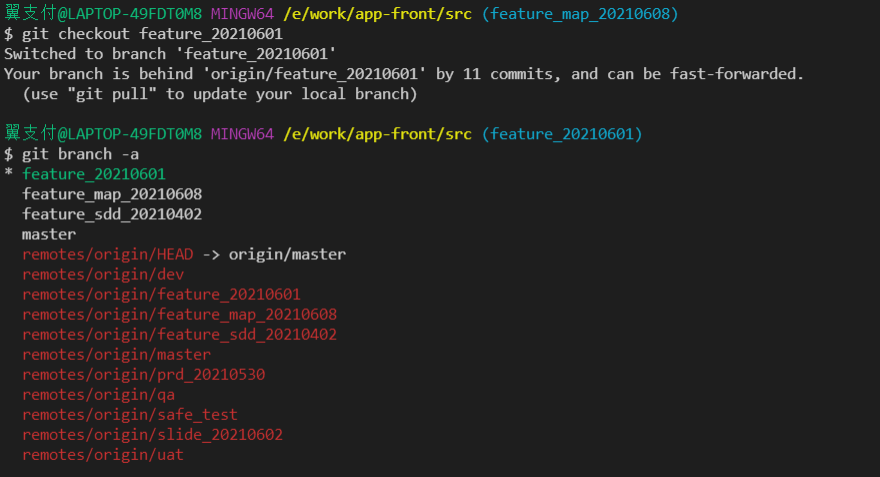Click the "Switched to branch 'feature_20210601'" line
Viewport: 880px width, 477px height.
click(170, 54)
